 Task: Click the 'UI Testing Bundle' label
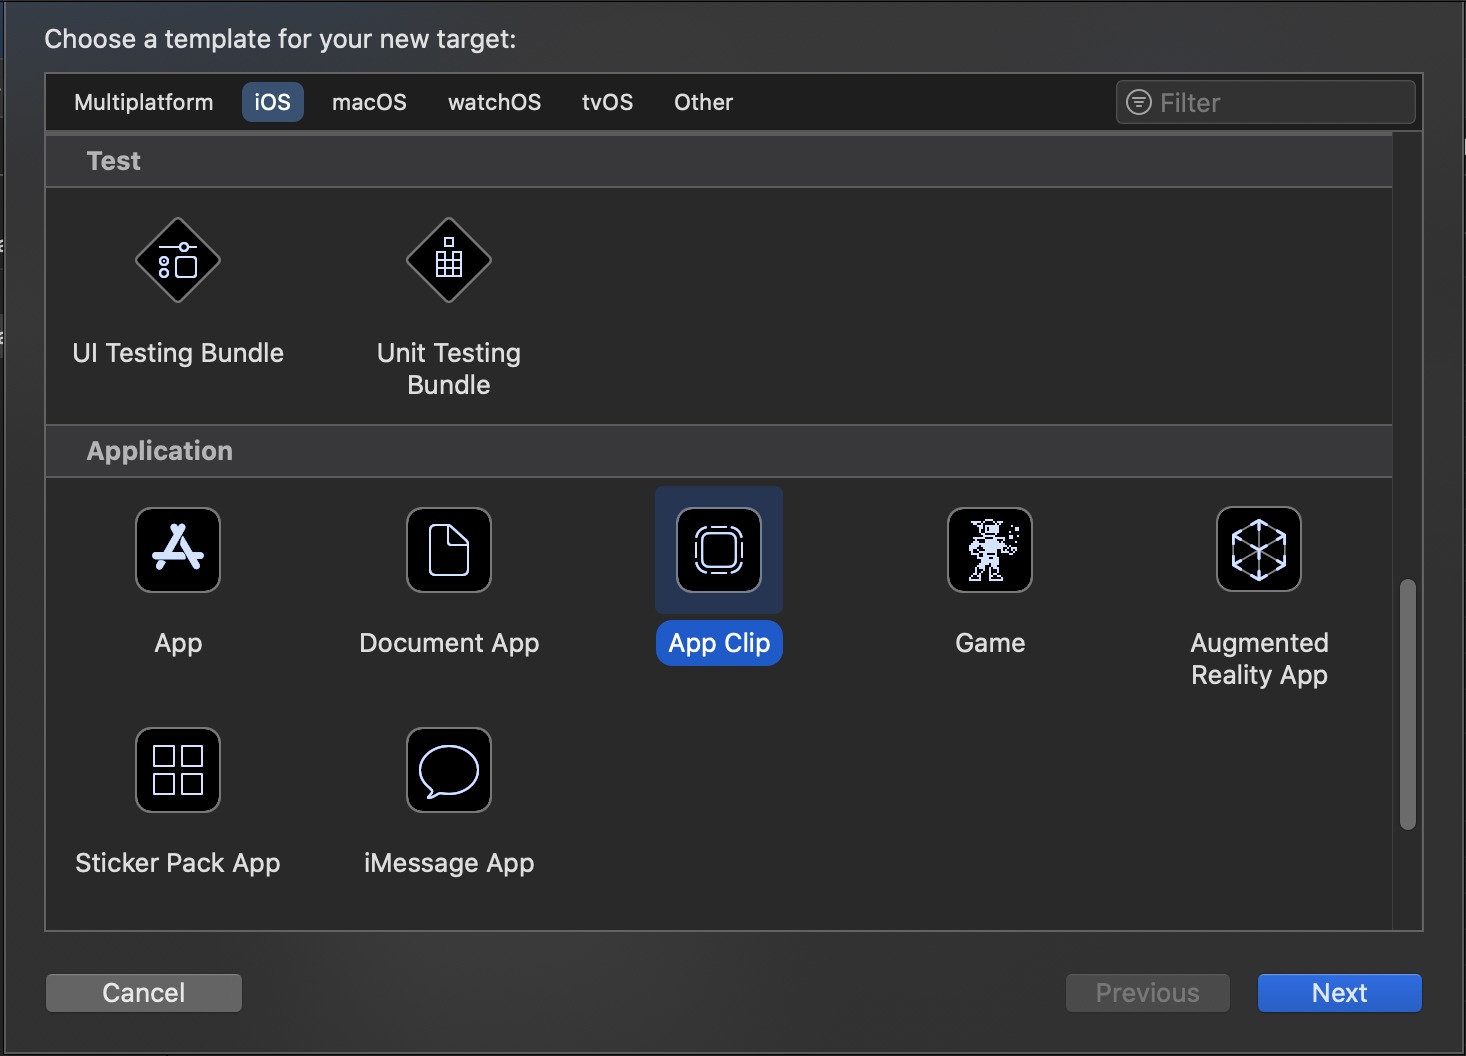tap(178, 353)
